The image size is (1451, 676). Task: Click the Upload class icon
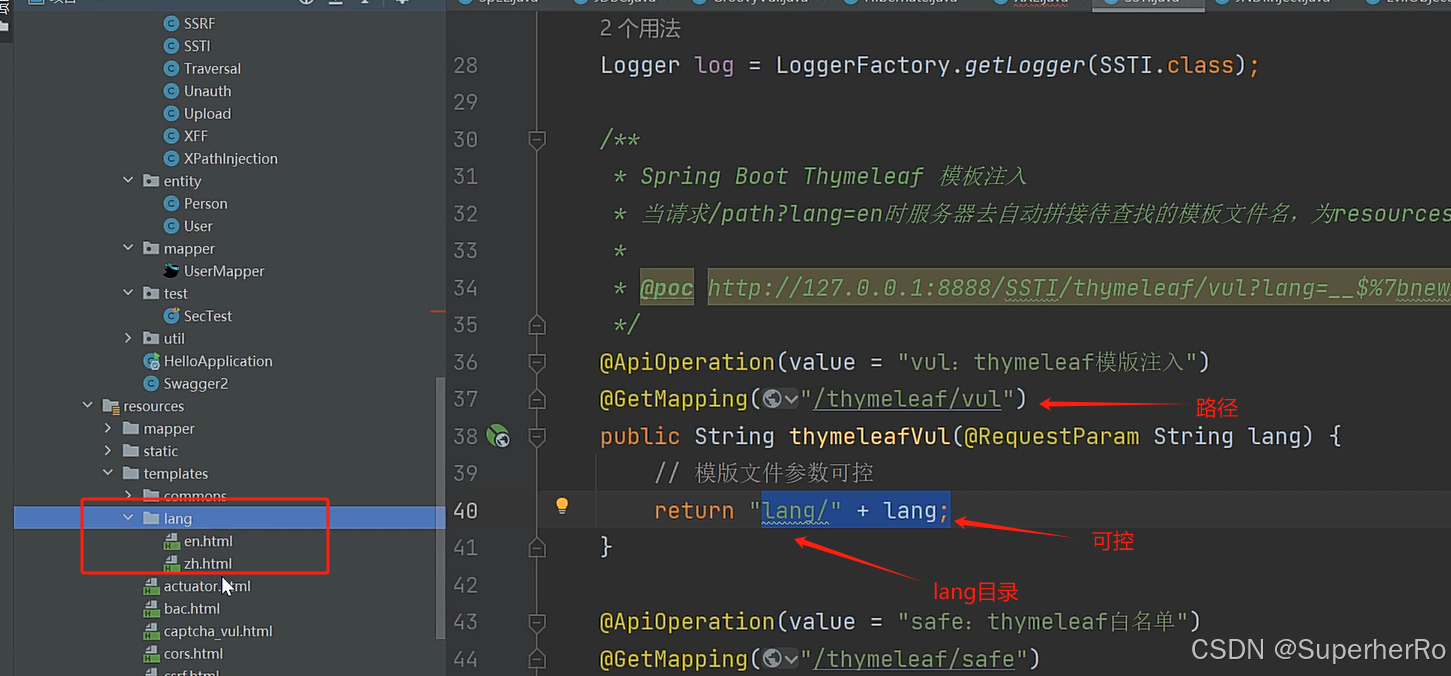click(172, 113)
